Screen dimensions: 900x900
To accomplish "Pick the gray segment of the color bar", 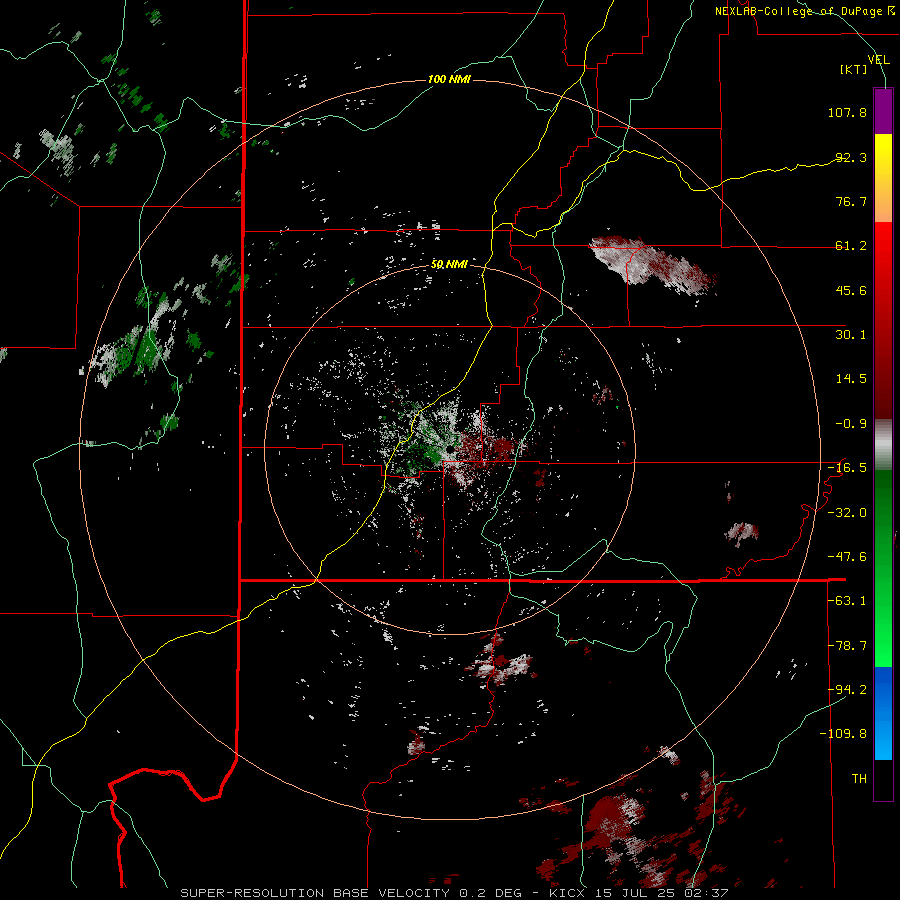I will click(x=883, y=445).
